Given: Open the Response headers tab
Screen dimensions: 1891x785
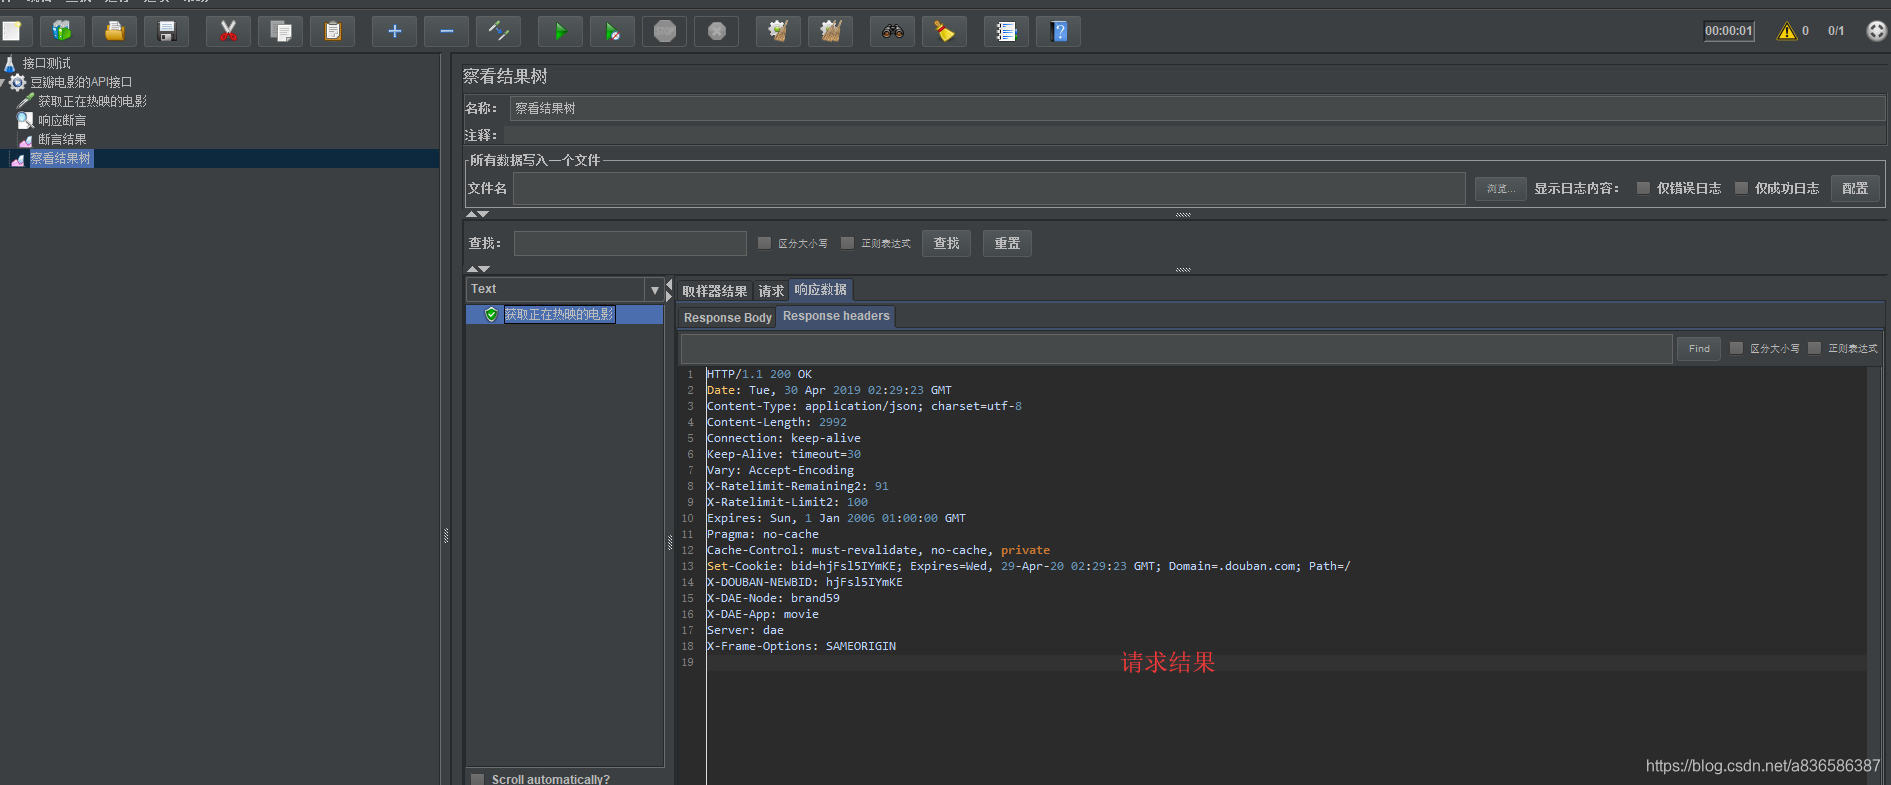Looking at the screenshot, I should click(836, 316).
